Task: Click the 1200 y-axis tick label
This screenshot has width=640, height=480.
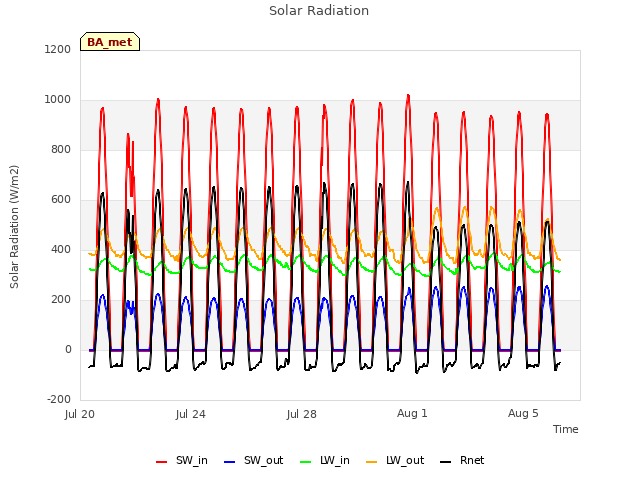Action: 58,49
